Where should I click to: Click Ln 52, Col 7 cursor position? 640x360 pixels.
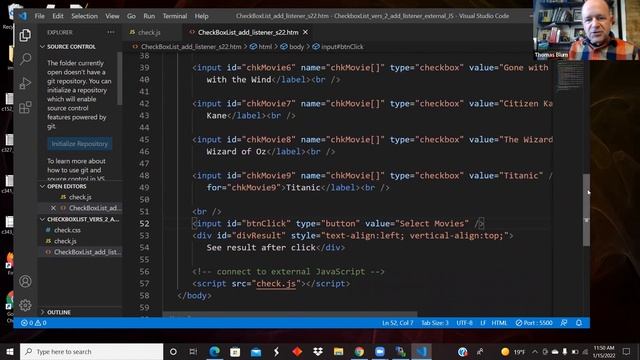[398, 323]
